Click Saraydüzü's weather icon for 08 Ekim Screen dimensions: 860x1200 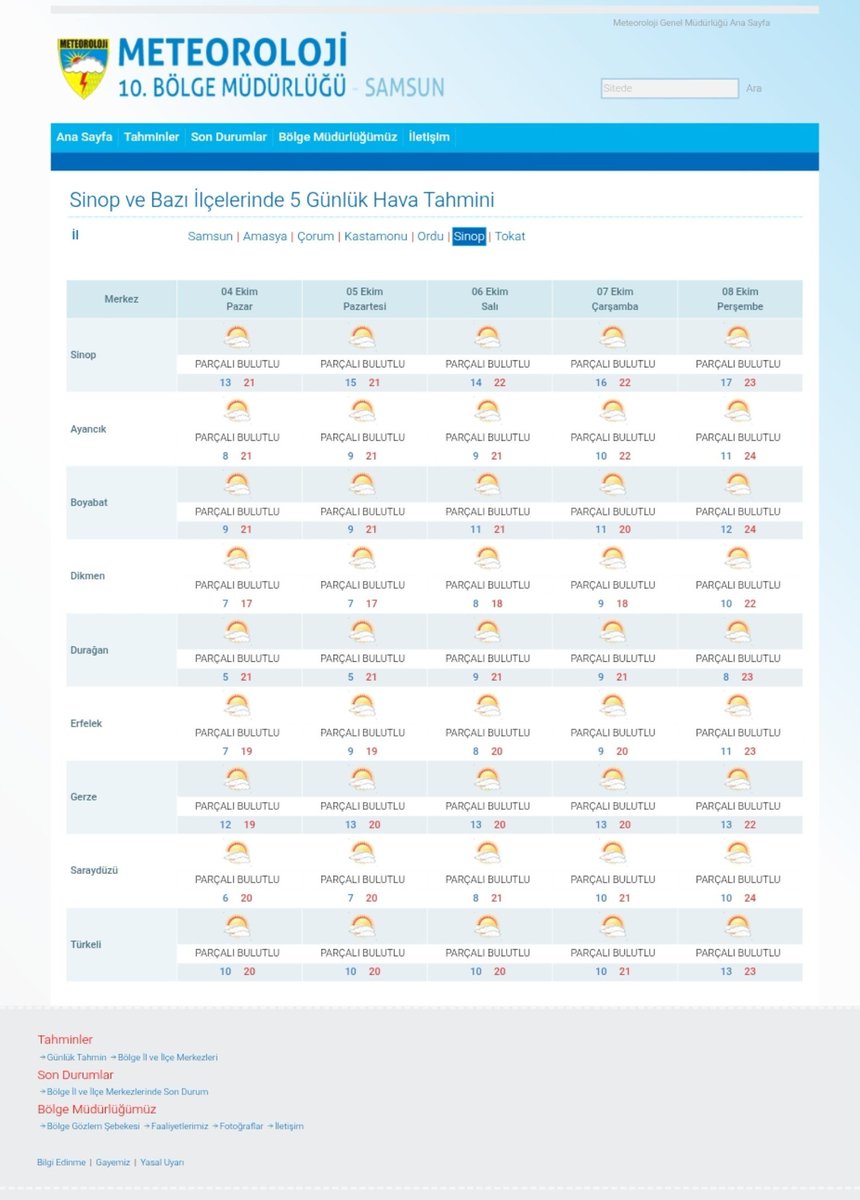click(x=738, y=853)
